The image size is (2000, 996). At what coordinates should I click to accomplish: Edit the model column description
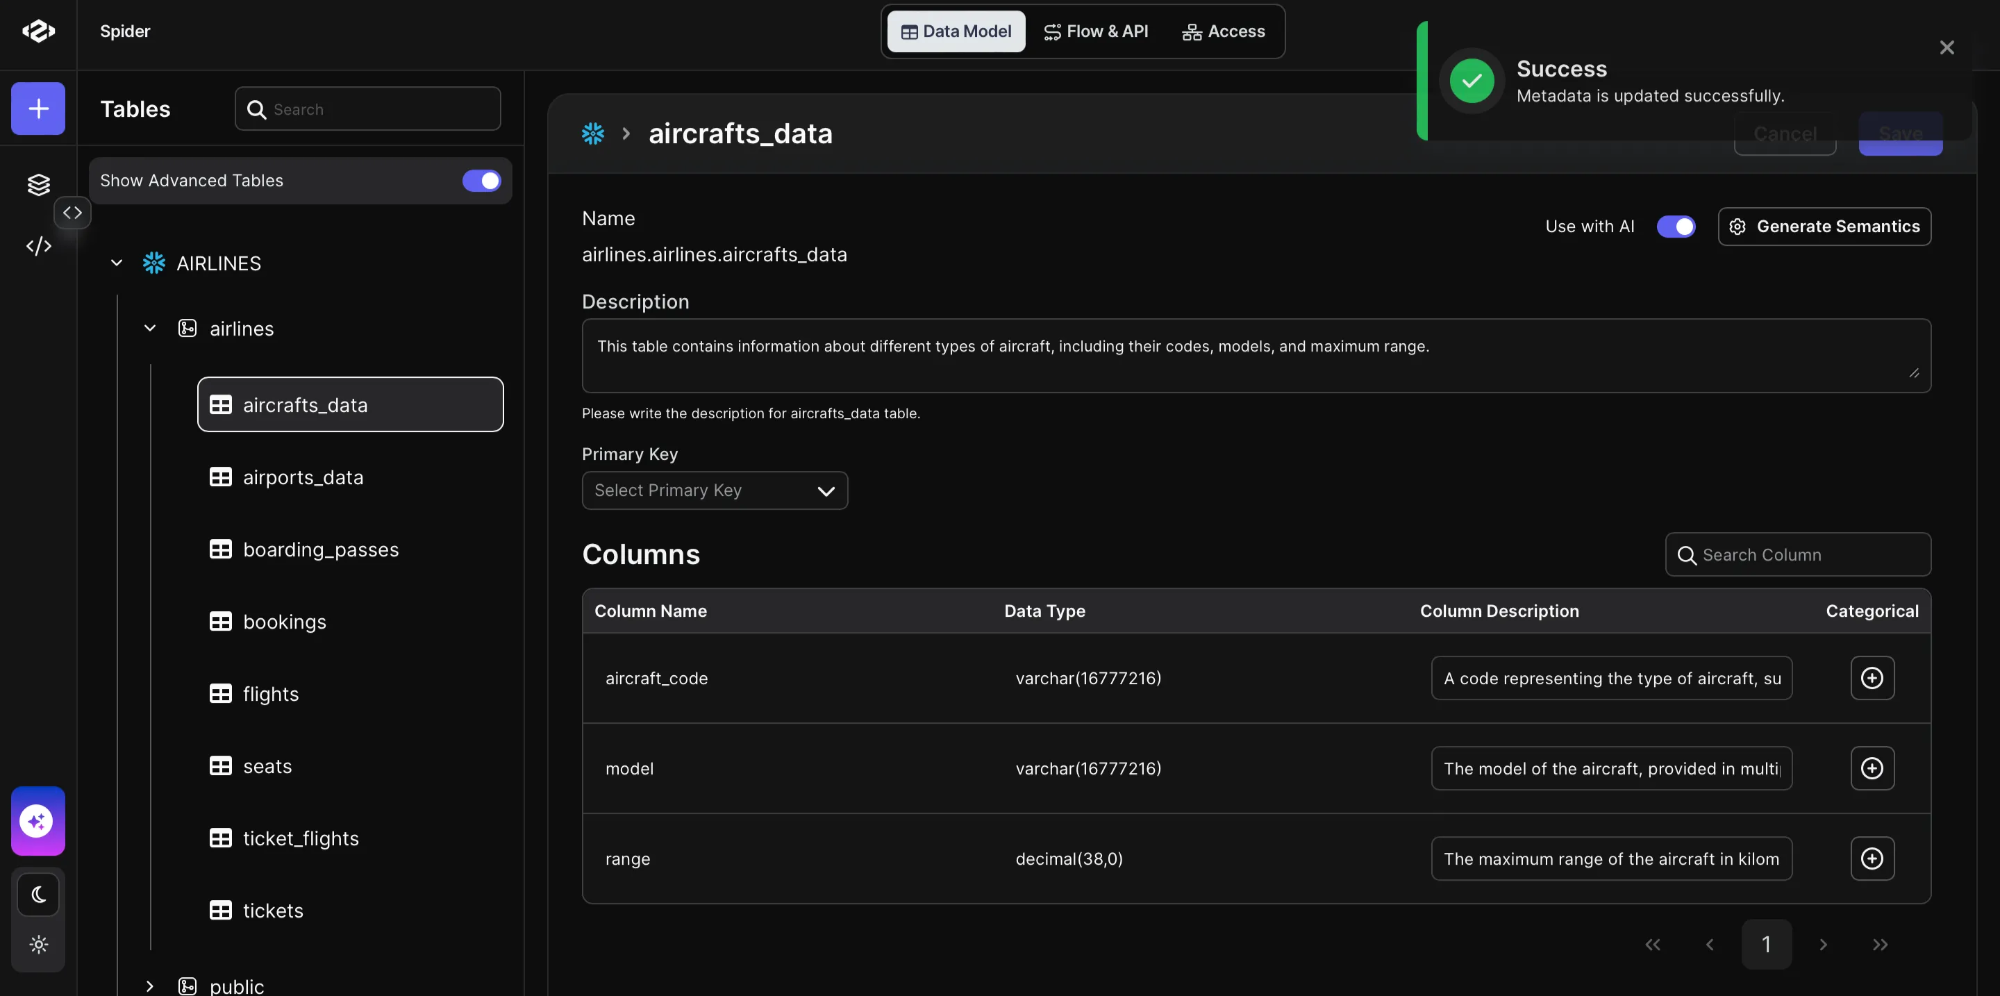tap(1611, 768)
